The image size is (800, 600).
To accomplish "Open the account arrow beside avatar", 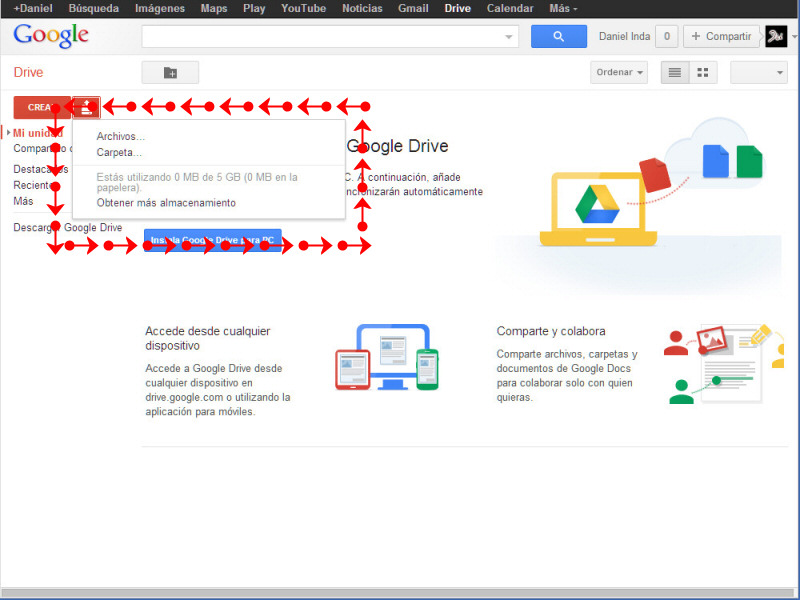I will tap(794, 37).
